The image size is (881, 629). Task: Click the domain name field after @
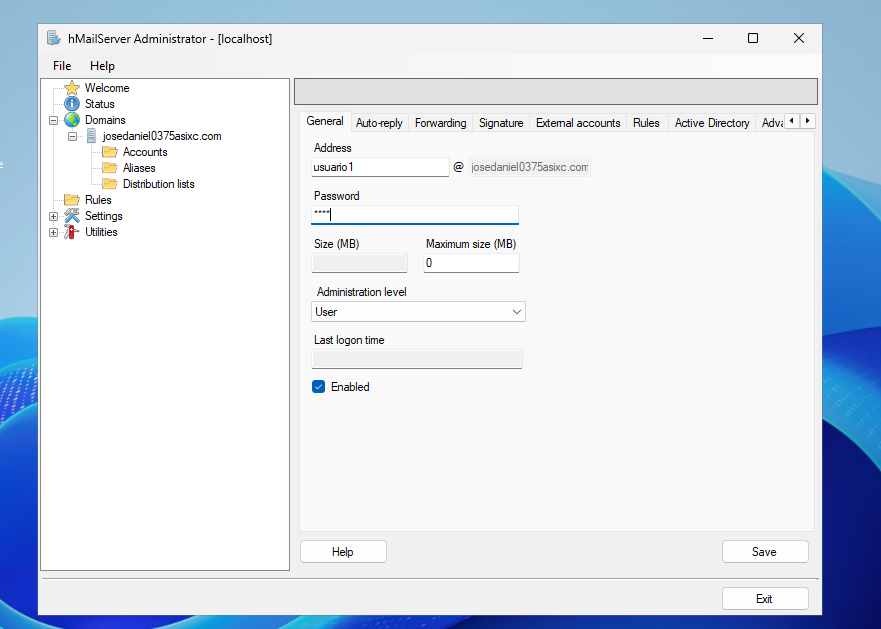[x=530, y=167]
